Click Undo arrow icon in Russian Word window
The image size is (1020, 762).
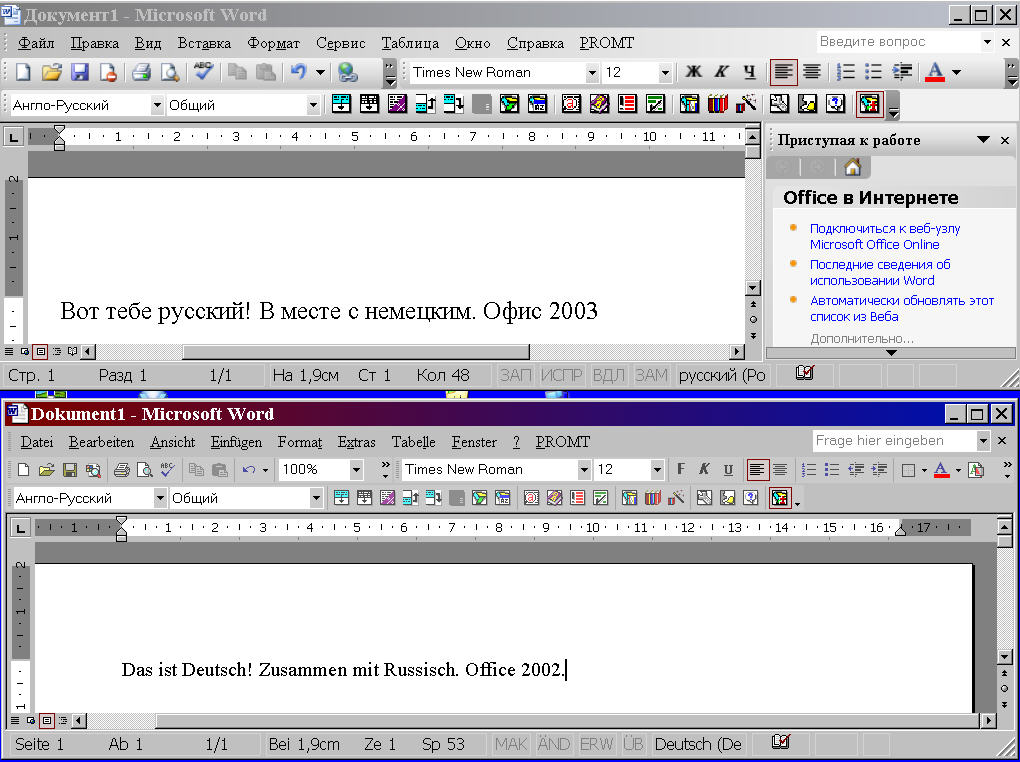click(299, 72)
